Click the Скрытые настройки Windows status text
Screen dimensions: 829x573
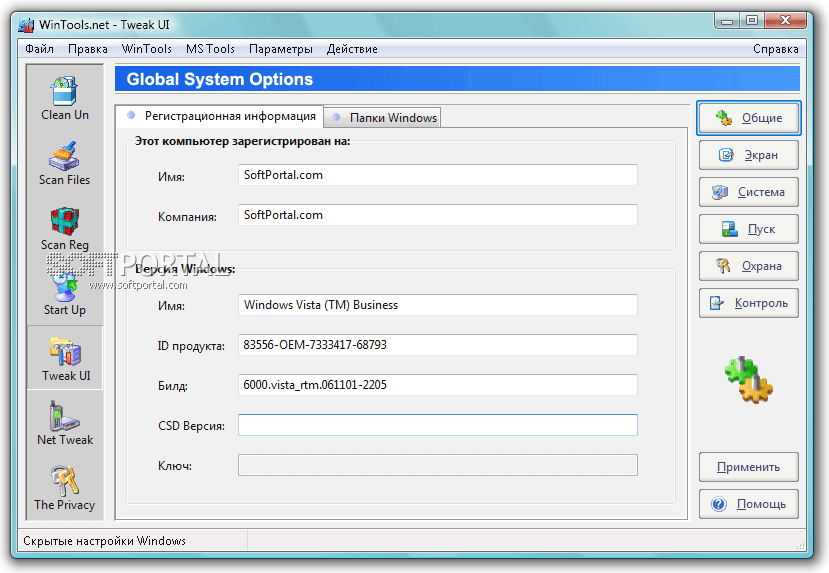(104, 541)
